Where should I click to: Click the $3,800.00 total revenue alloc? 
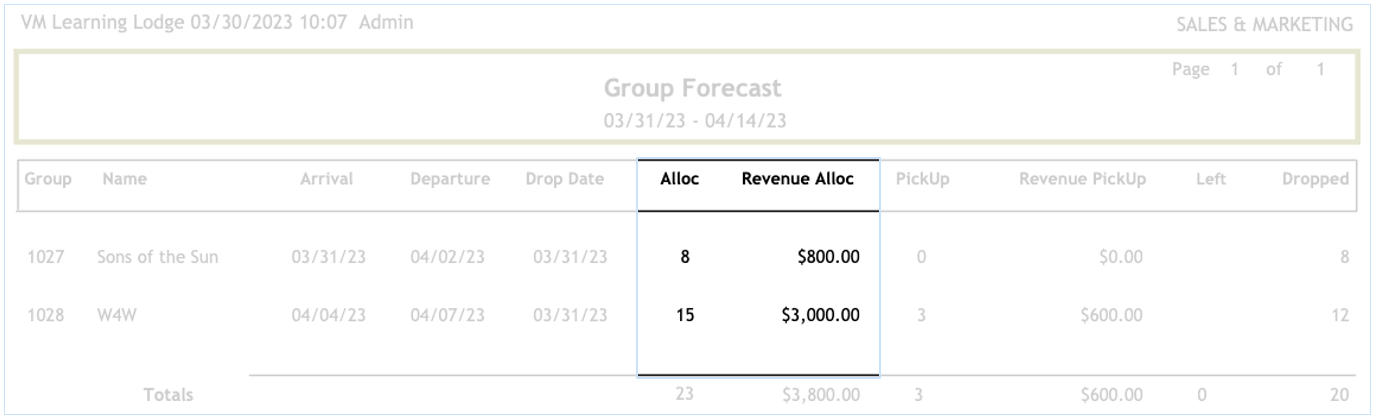(820, 395)
